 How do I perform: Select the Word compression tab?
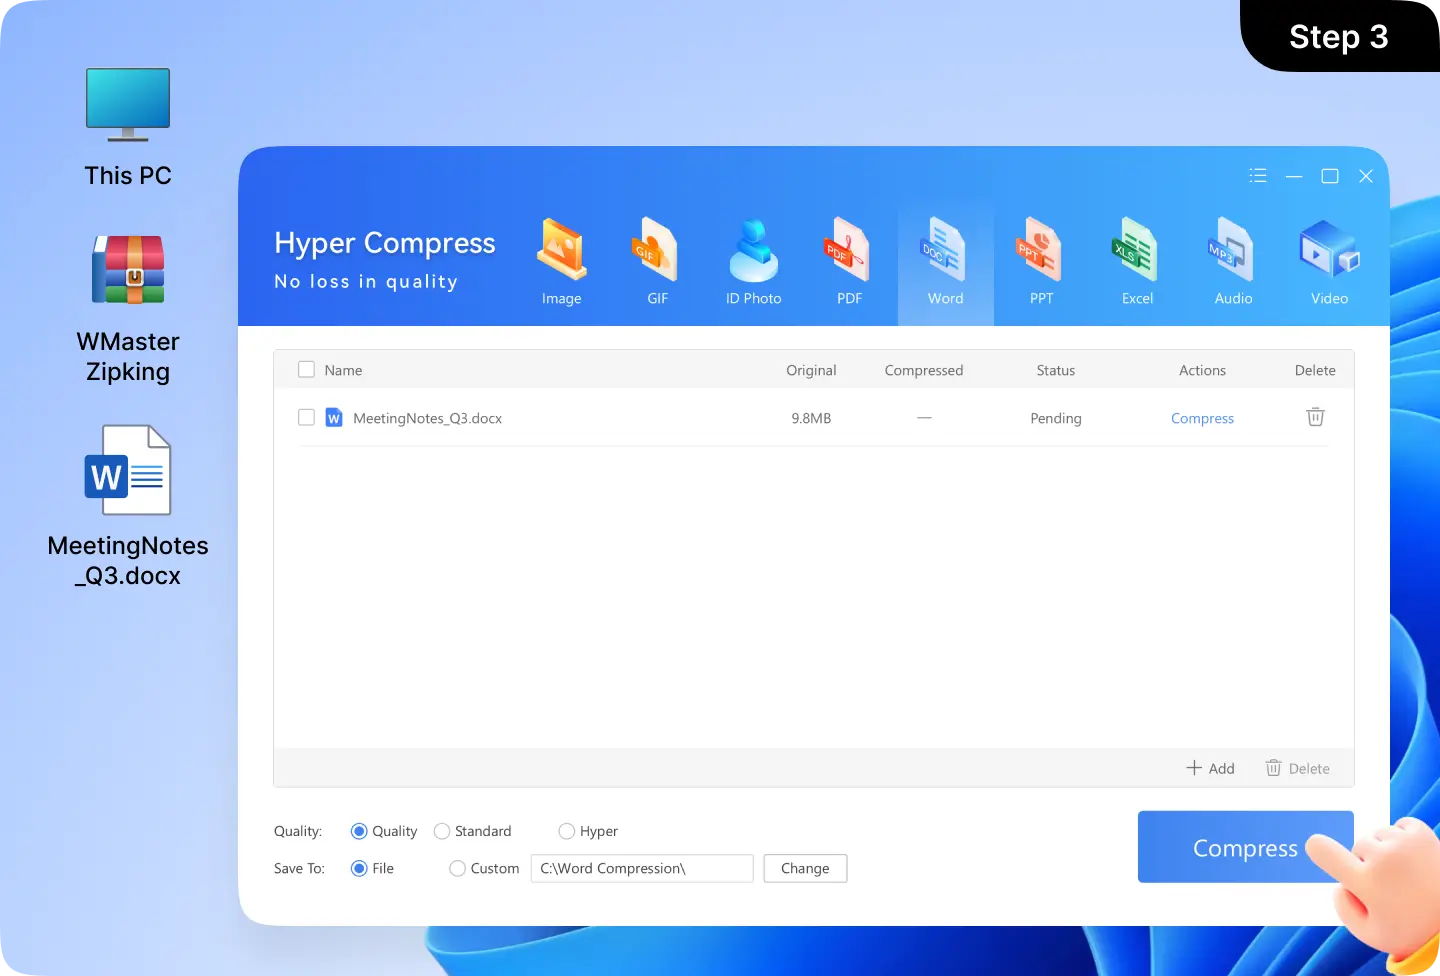pyautogui.click(x=945, y=262)
